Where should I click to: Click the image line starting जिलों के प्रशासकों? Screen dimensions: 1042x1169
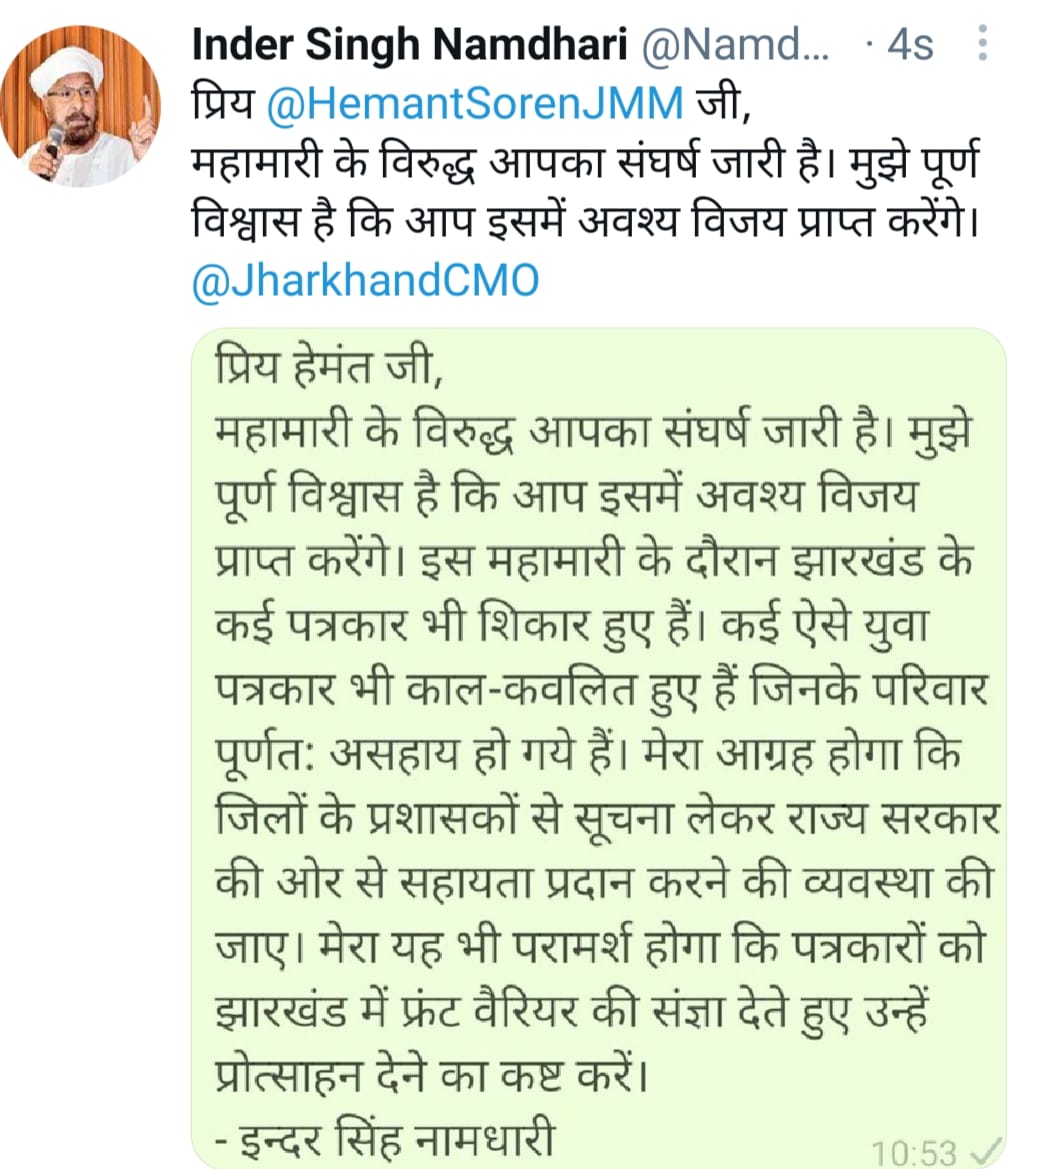(607, 818)
